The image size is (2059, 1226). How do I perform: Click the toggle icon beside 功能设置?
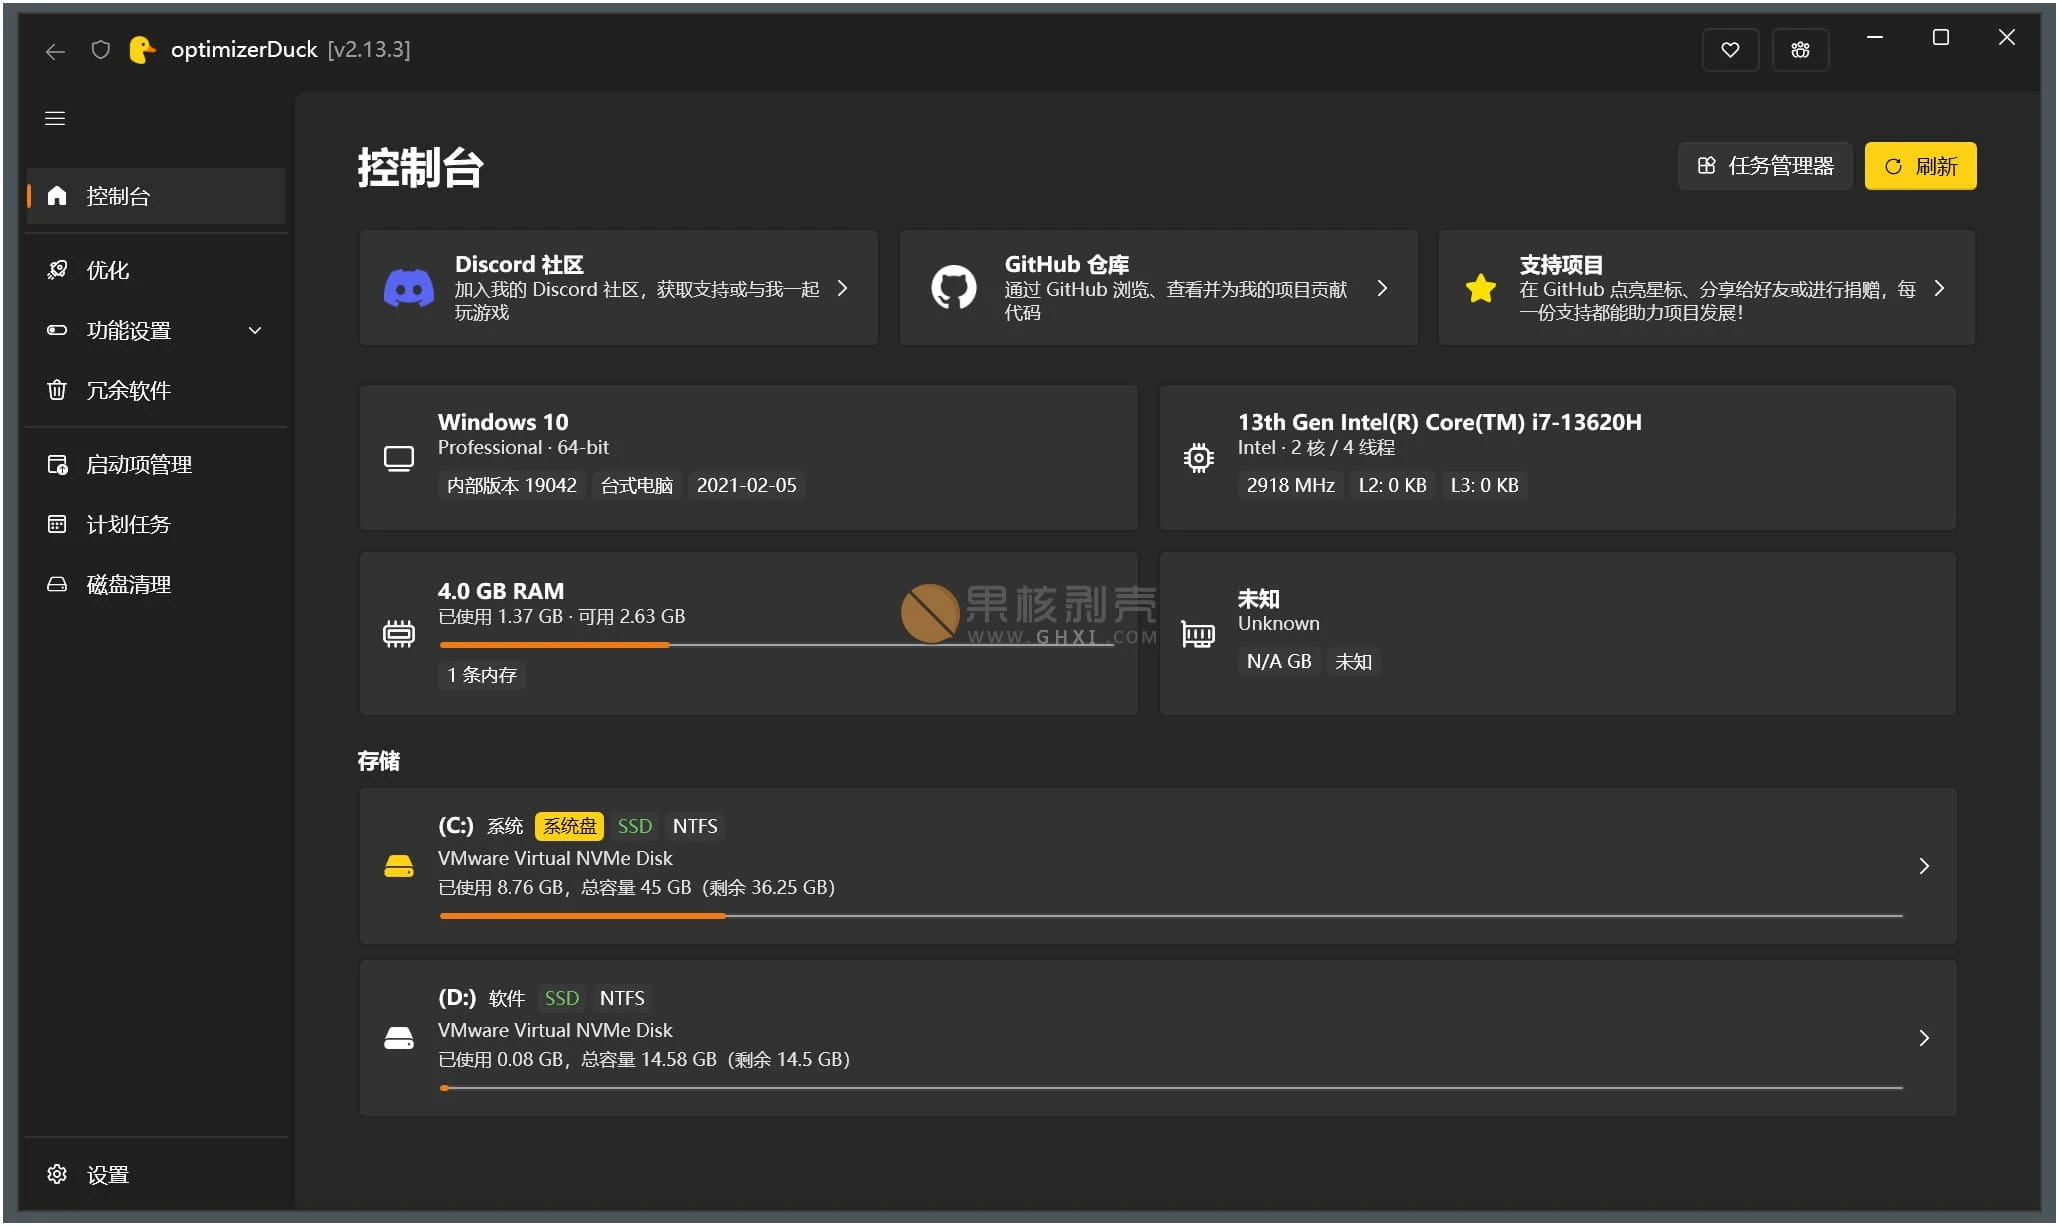coord(57,329)
